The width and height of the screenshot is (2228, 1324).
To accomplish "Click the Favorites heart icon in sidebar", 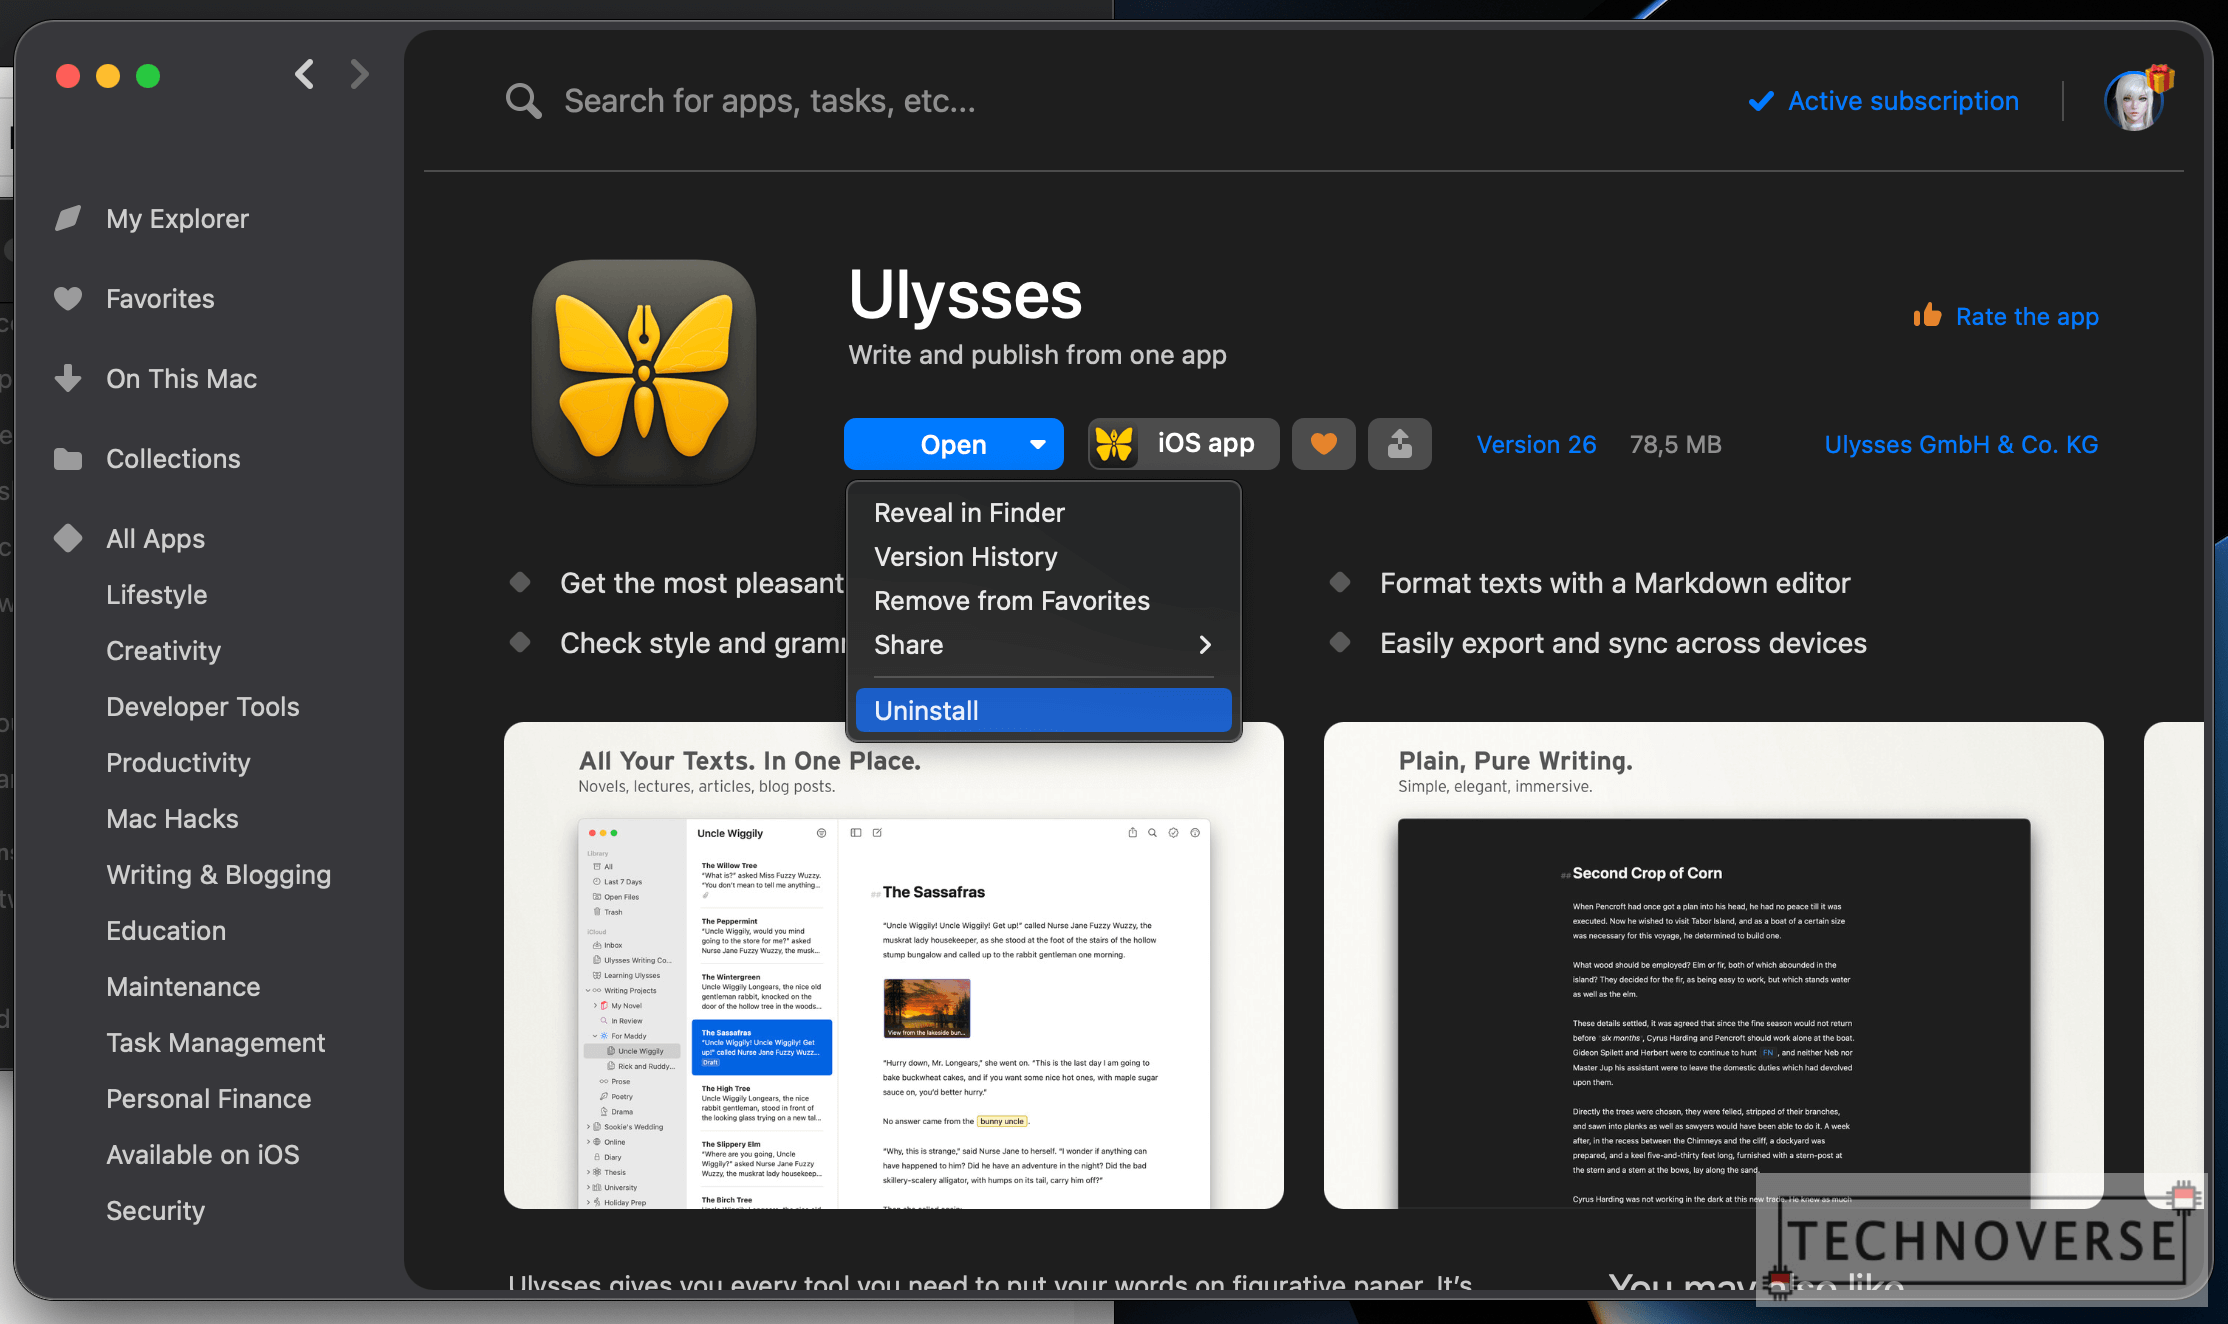I will pyautogui.click(x=68, y=298).
